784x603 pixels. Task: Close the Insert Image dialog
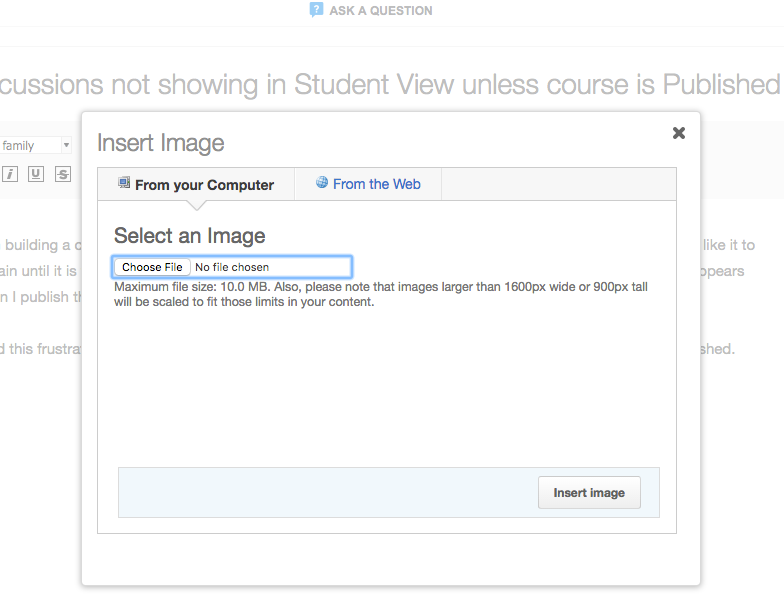[x=679, y=133]
